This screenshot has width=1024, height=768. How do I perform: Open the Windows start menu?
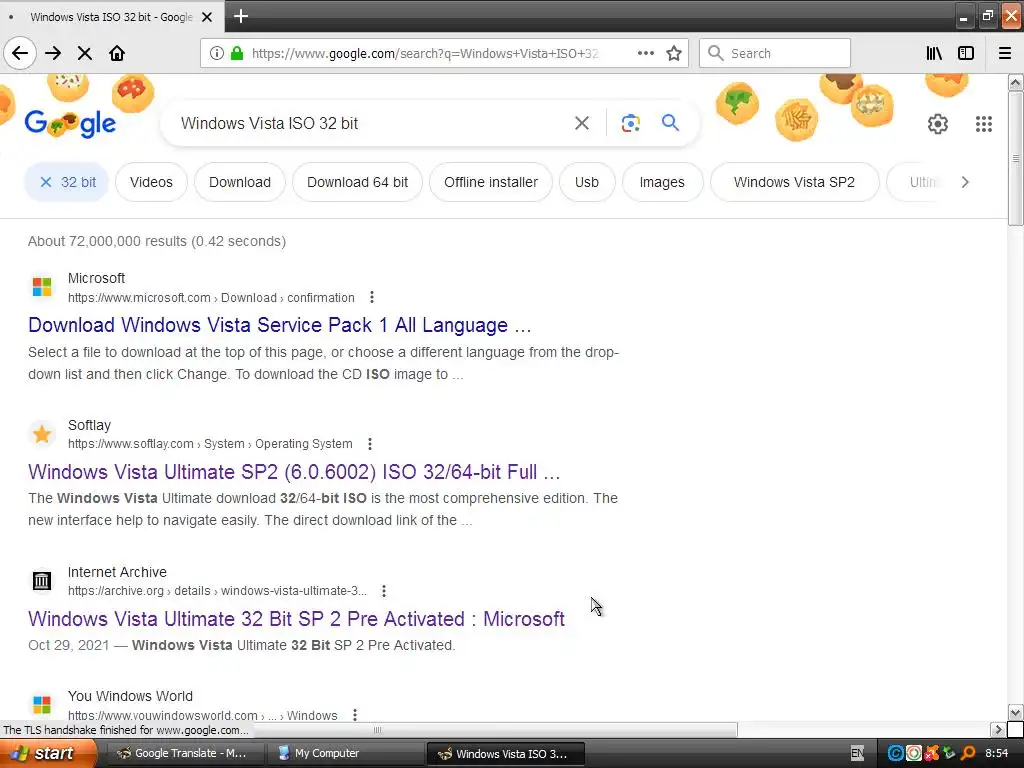[48, 754]
